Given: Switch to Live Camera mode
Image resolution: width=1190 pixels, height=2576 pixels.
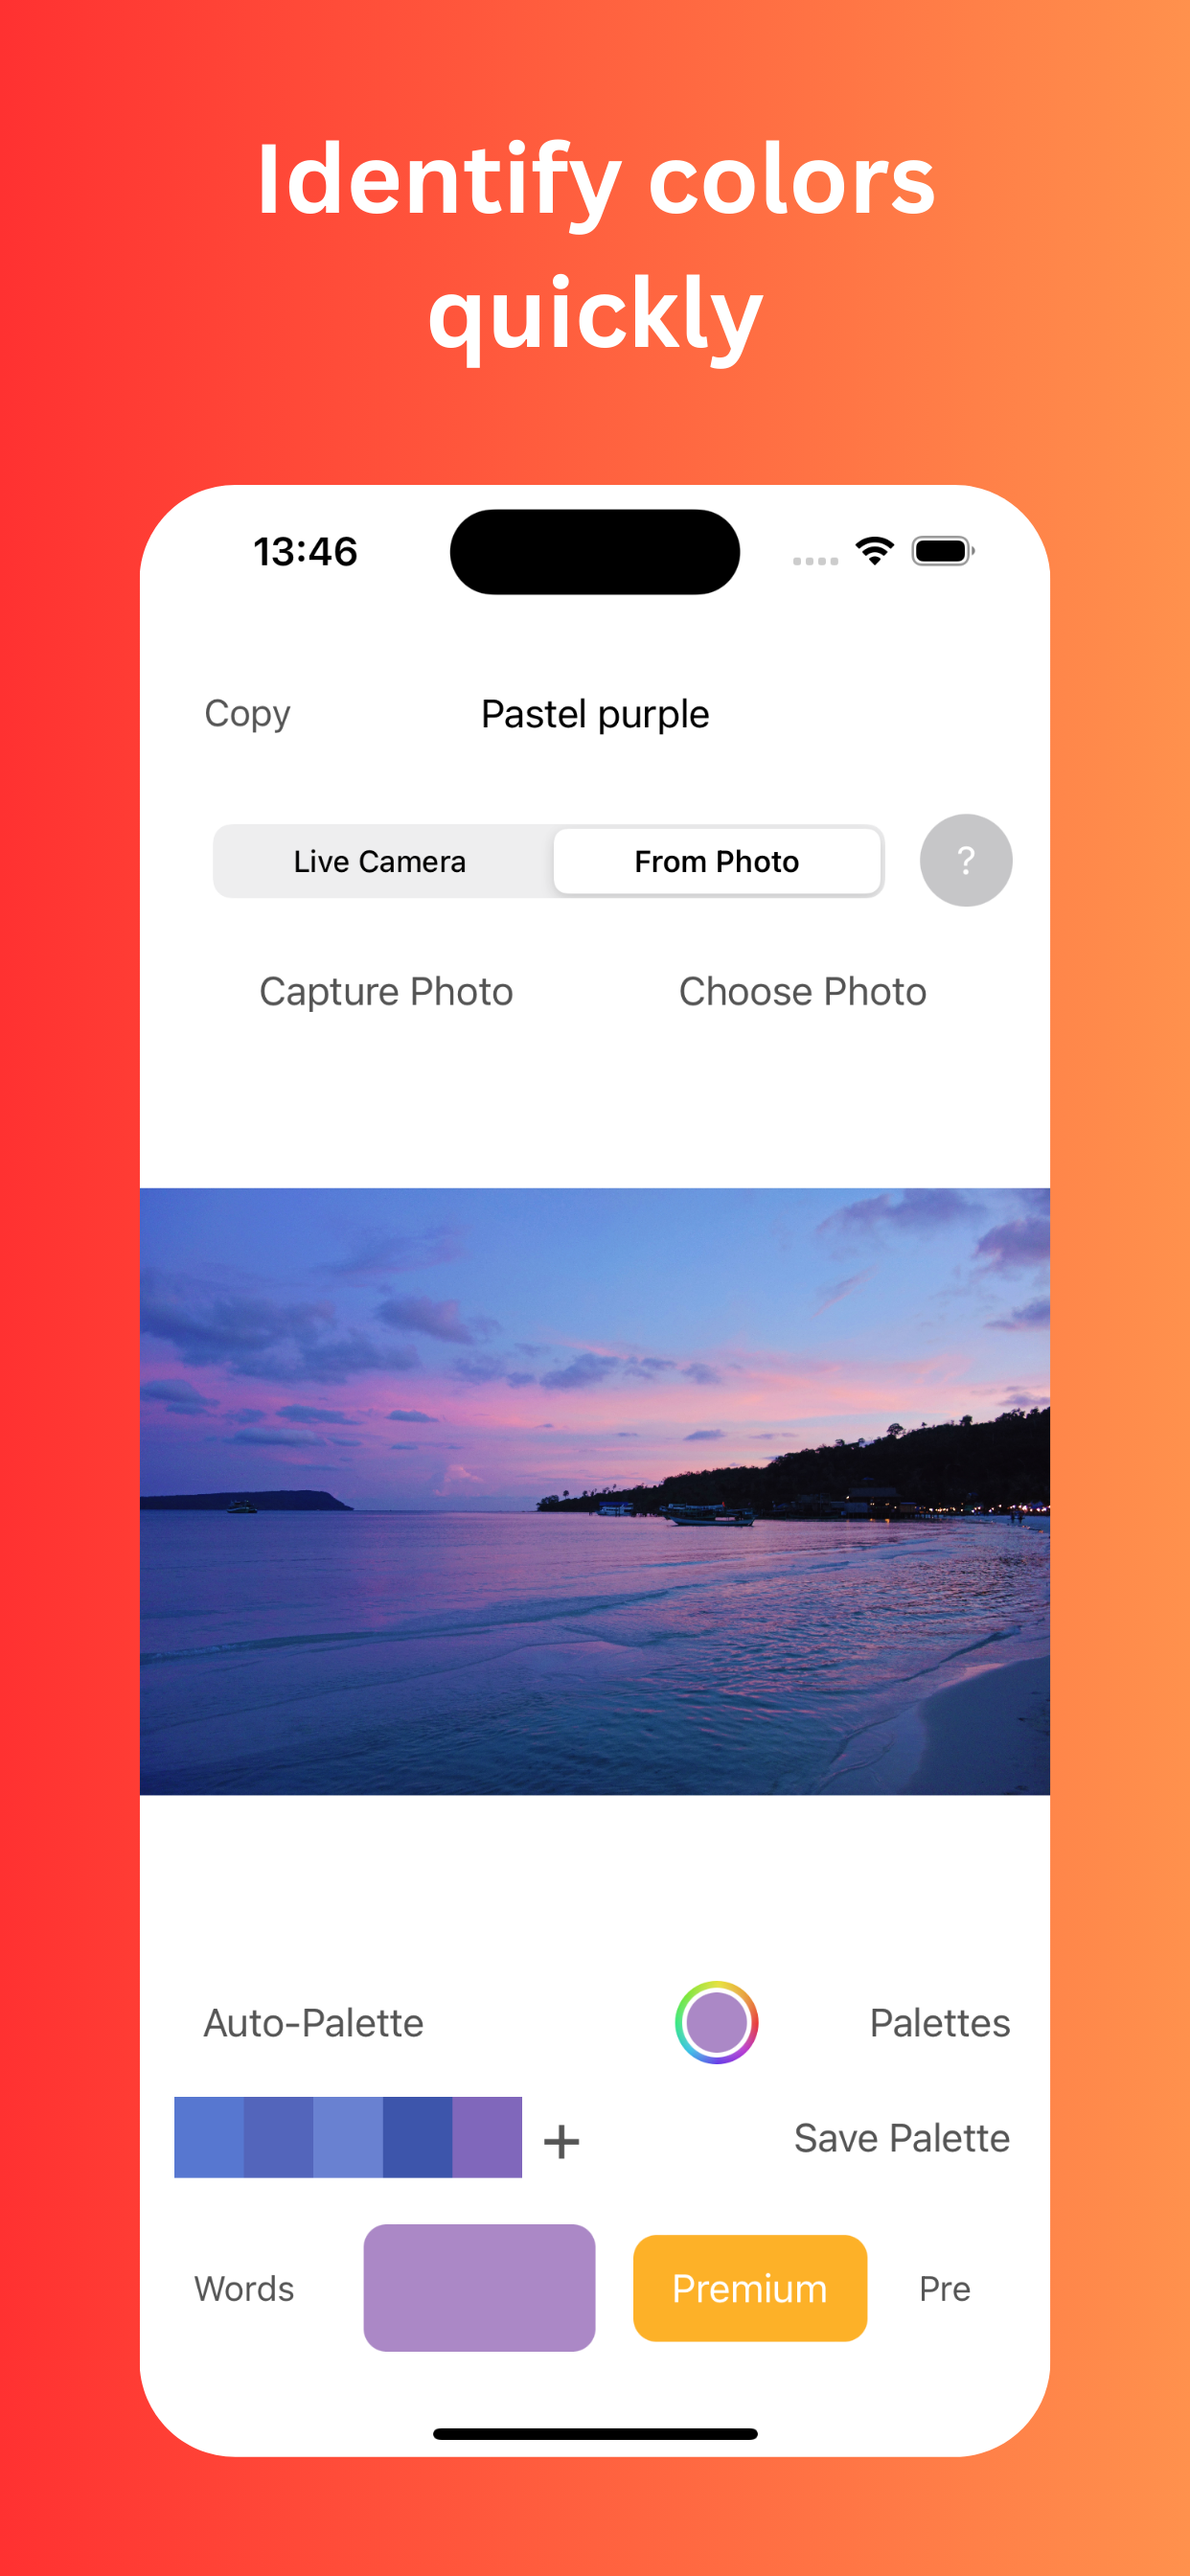Looking at the screenshot, I should pyautogui.click(x=380, y=861).
